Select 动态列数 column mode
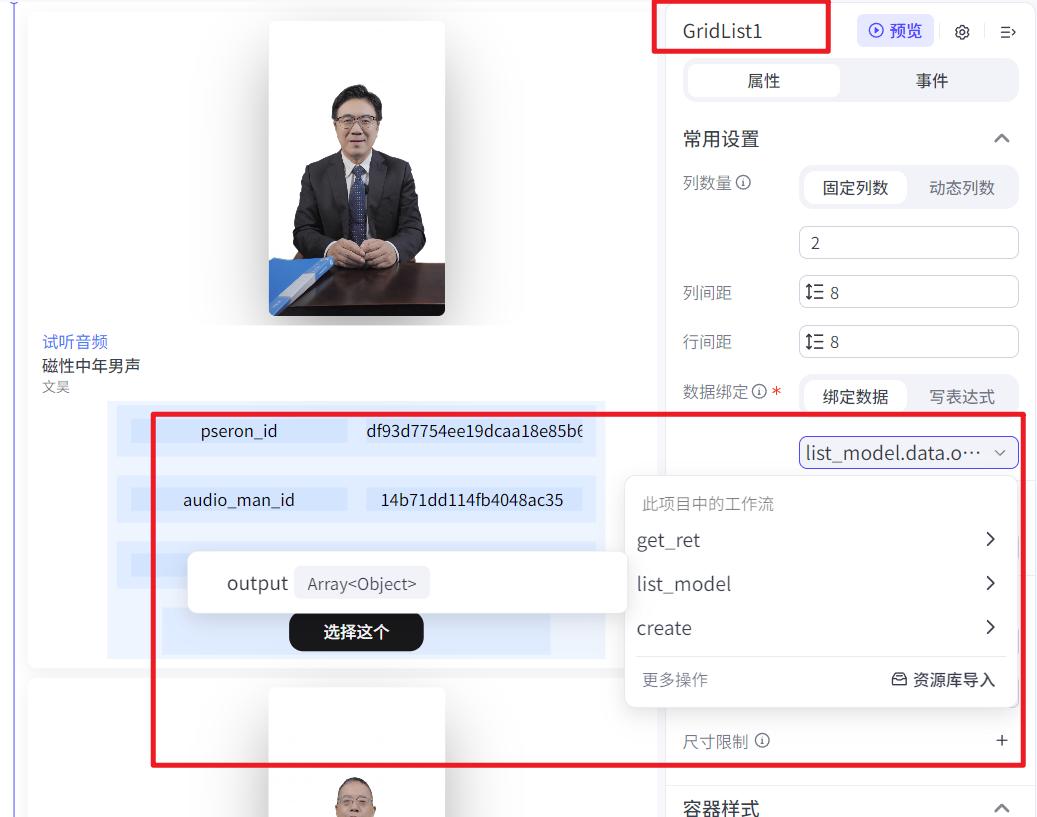This screenshot has width=1037, height=817. tap(963, 187)
